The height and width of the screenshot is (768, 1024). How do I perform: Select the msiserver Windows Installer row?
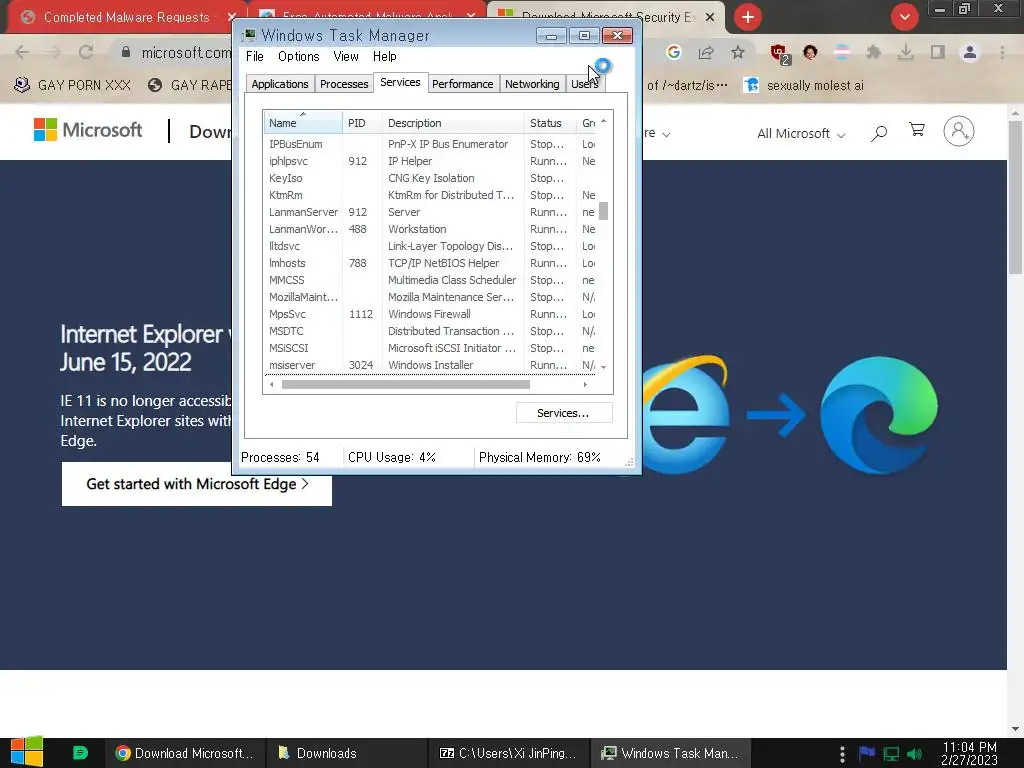(430, 365)
